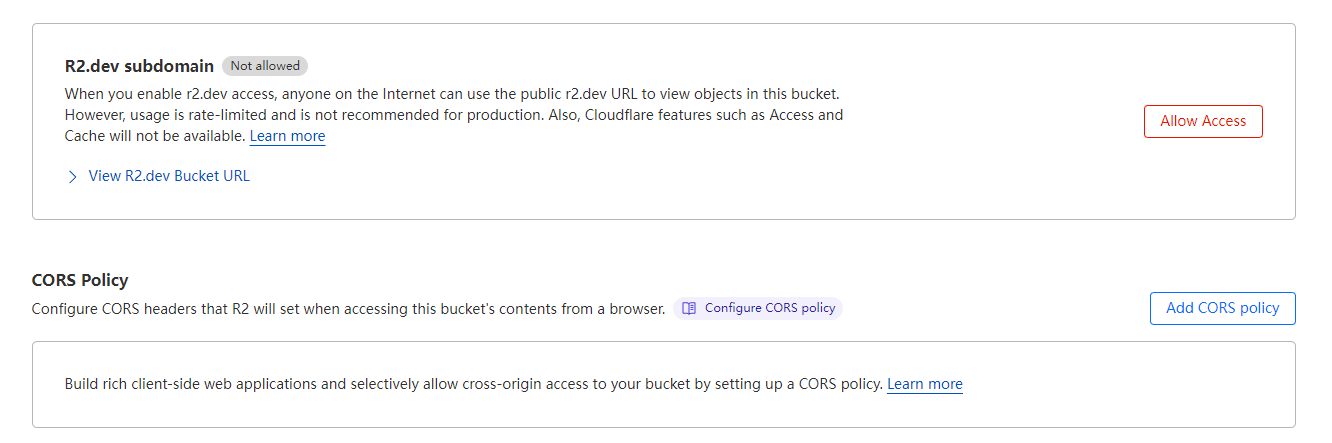The height and width of the screenshot is (443, 1332).
Task: Expand the View R2.dev Bucket URL chevron
Action: click(72, 177)
